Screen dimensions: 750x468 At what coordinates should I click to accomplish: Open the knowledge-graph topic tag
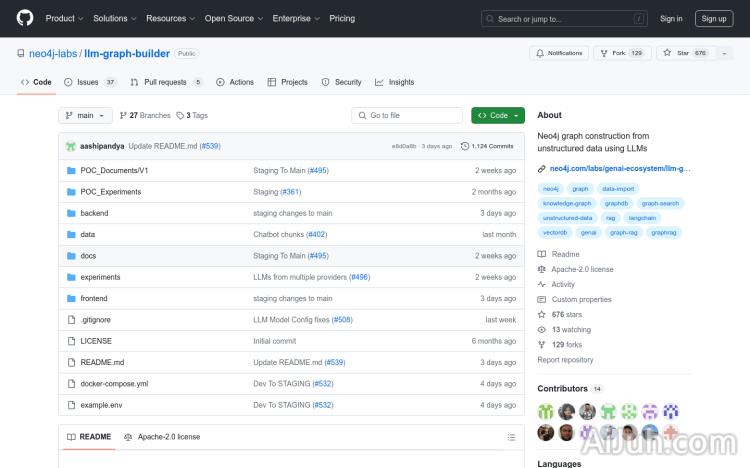tap(566, 203)
